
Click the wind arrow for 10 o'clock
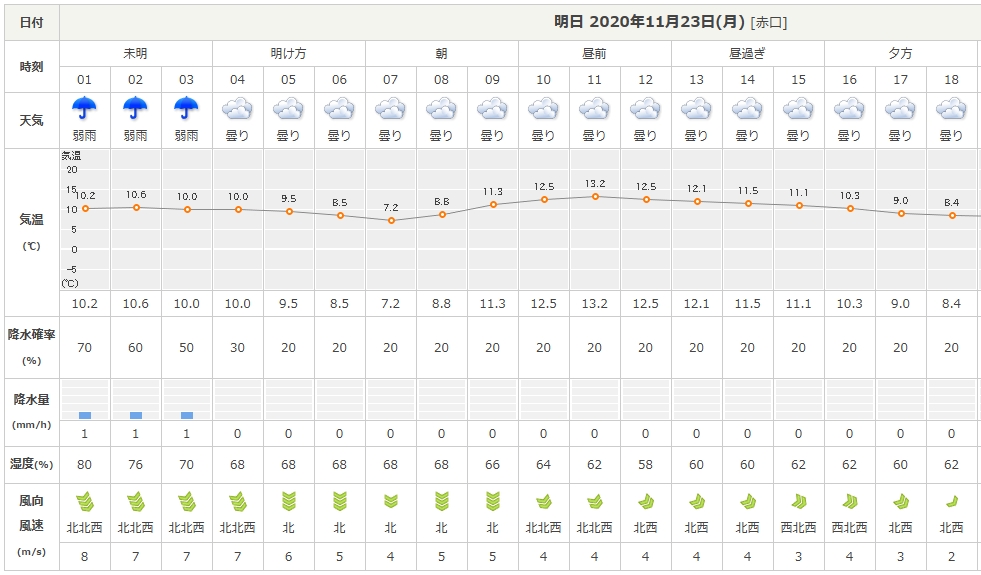click(x=544, y=502)
